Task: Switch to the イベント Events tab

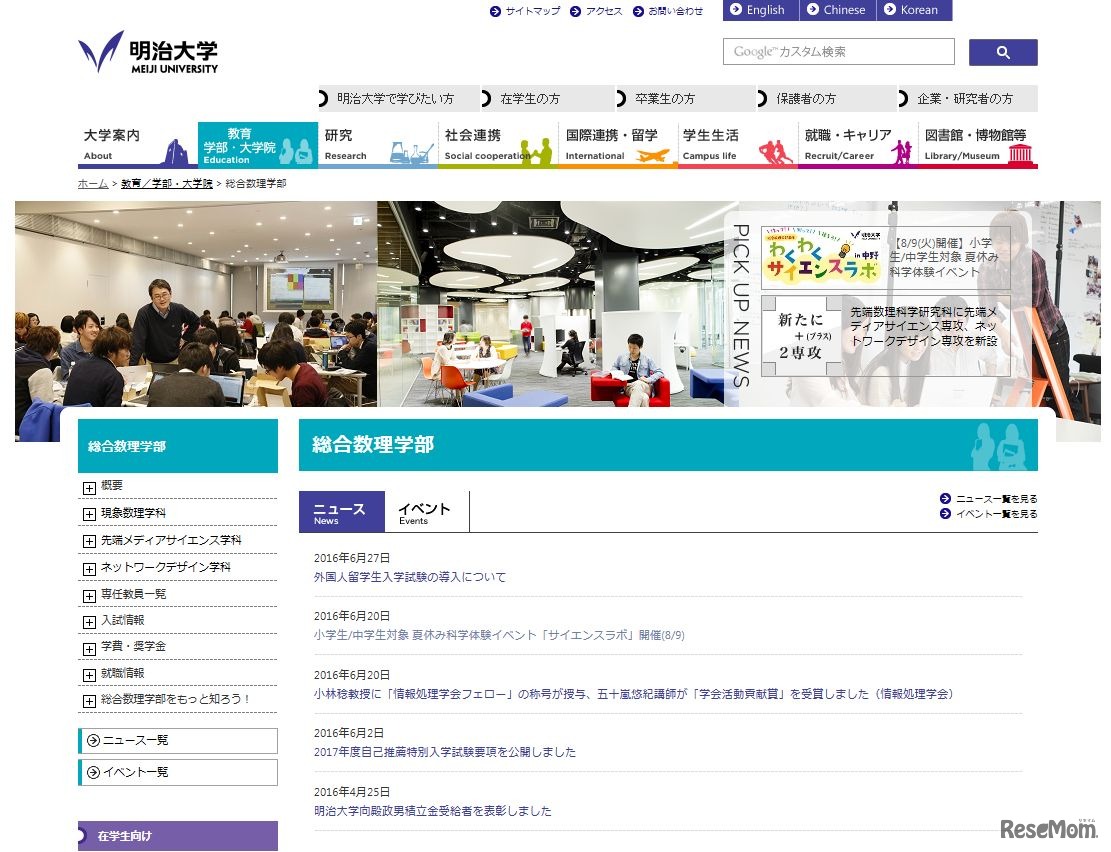Action: (427, 510)
